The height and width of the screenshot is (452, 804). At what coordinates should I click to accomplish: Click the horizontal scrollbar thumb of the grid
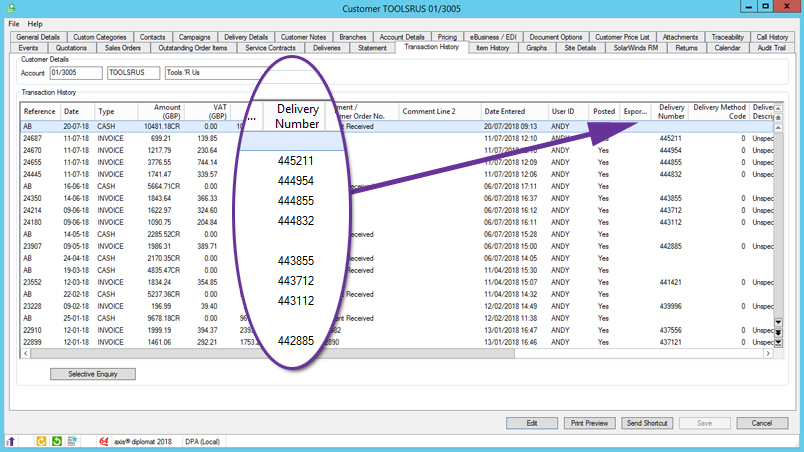(272, 353)
